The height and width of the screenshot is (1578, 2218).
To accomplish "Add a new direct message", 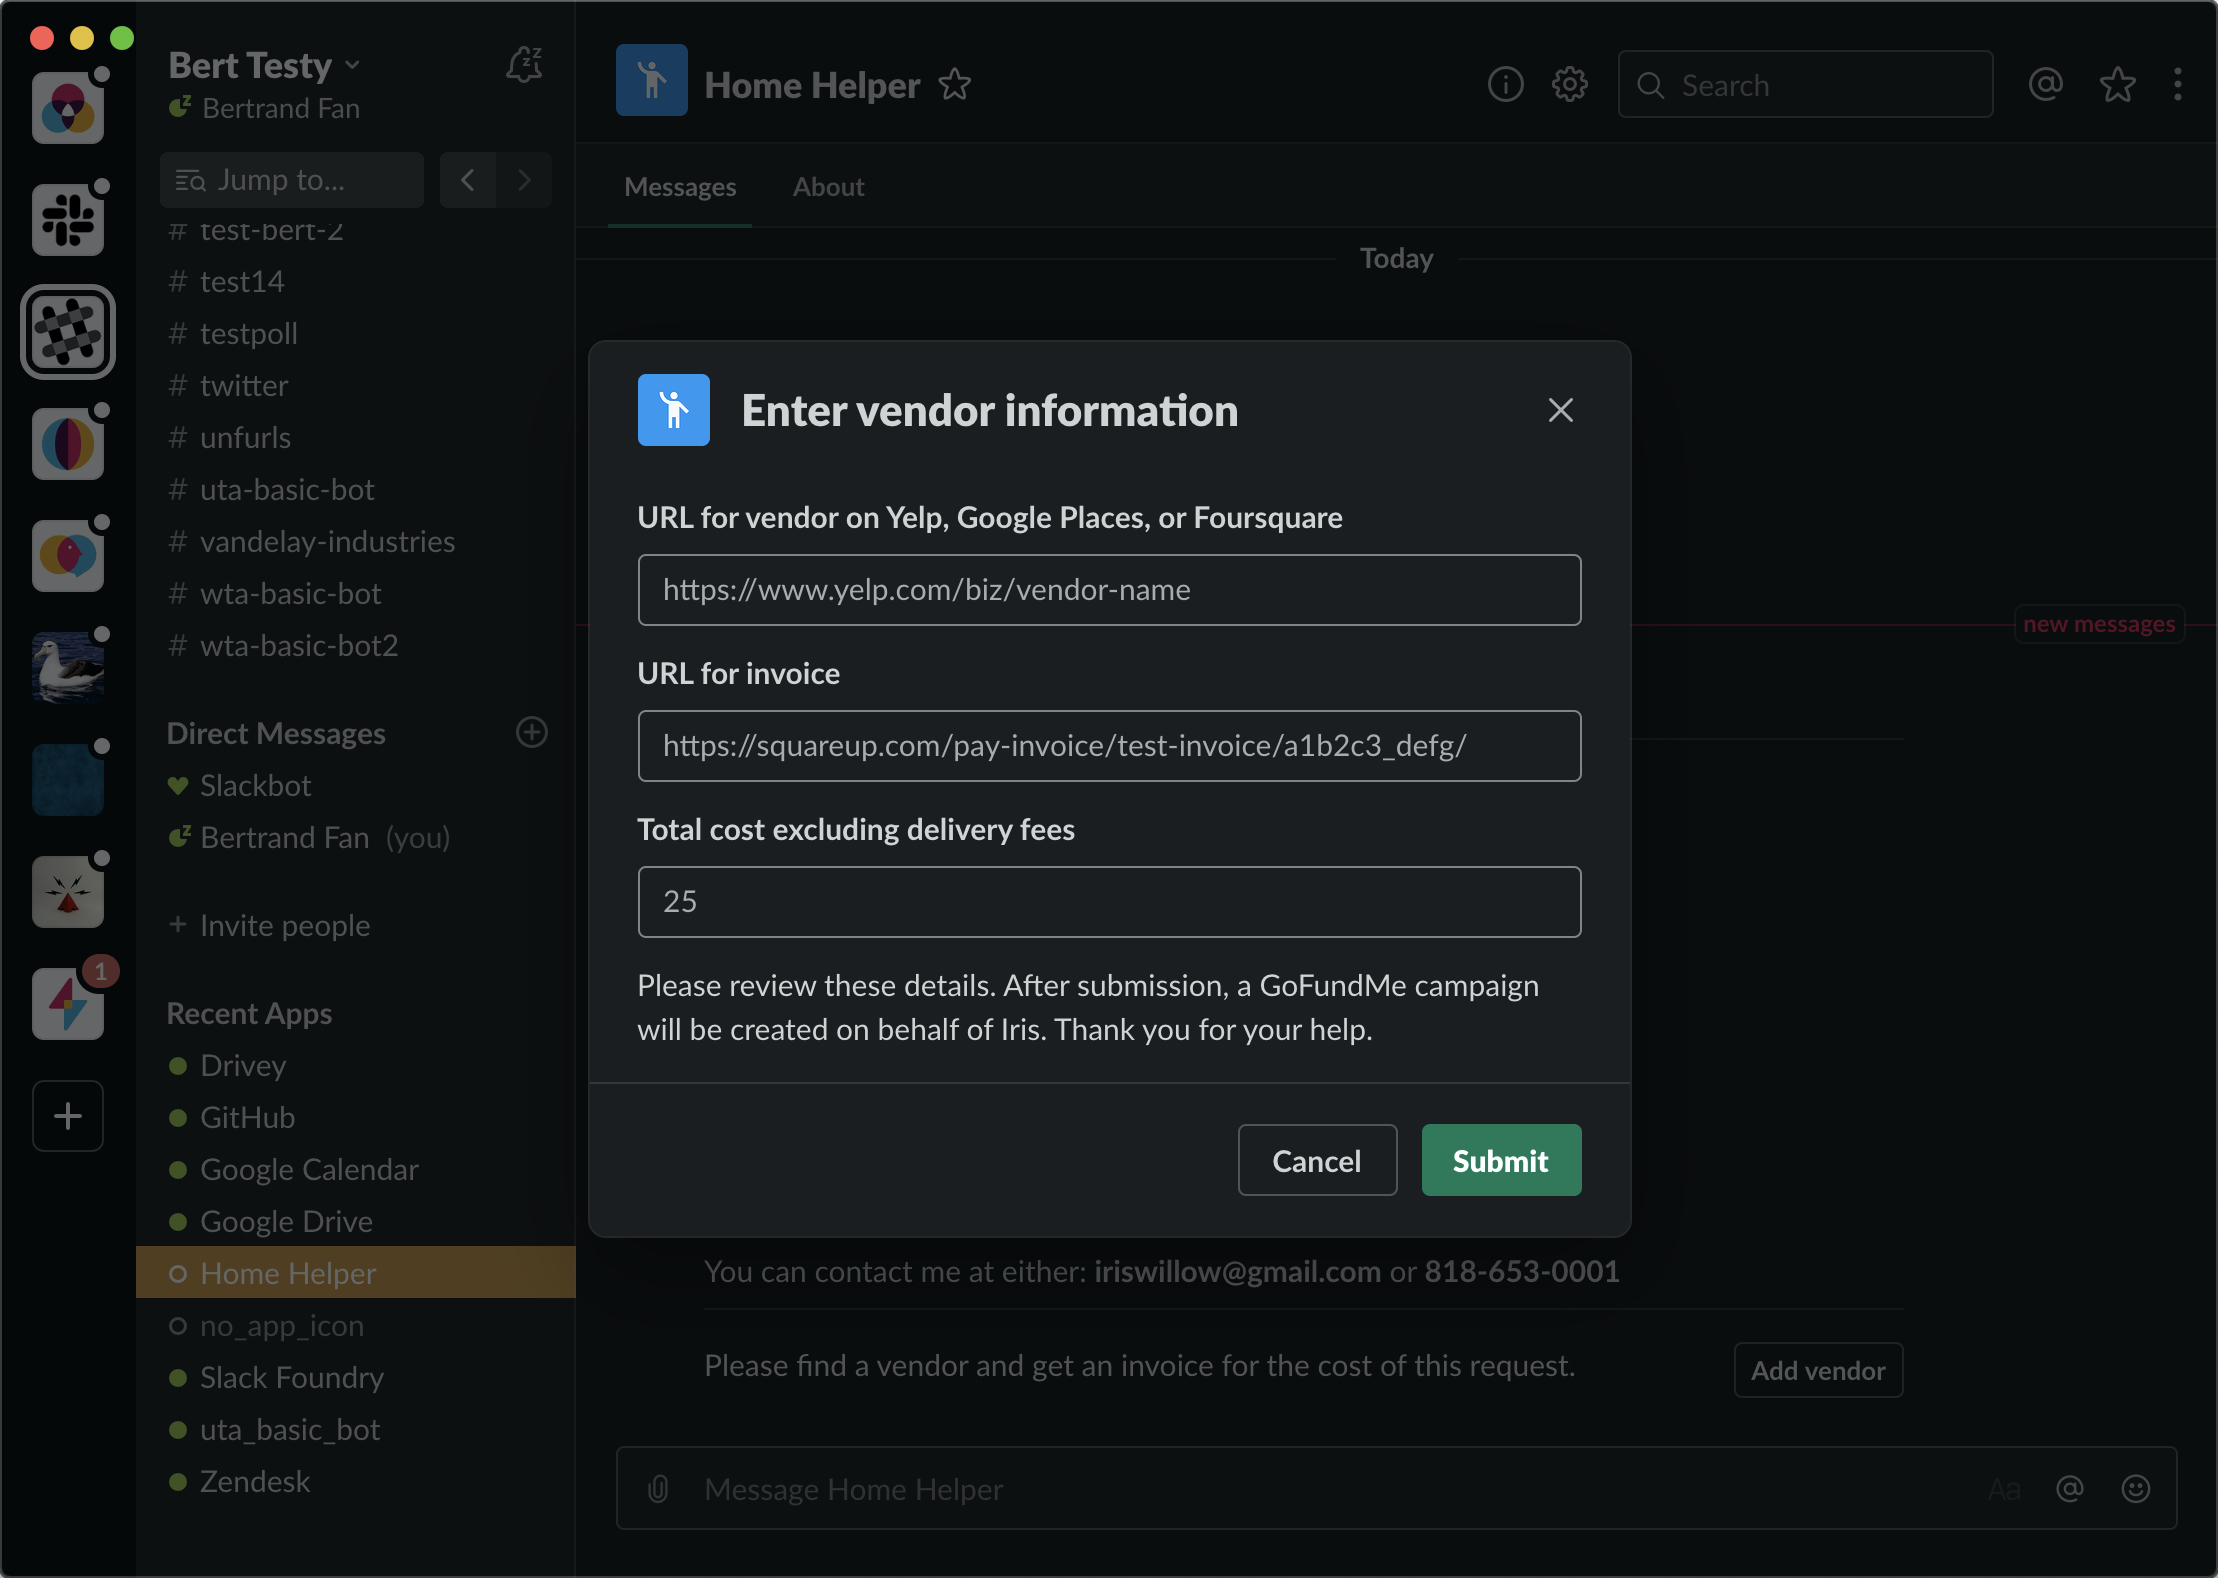I will [x=531, y=733].
